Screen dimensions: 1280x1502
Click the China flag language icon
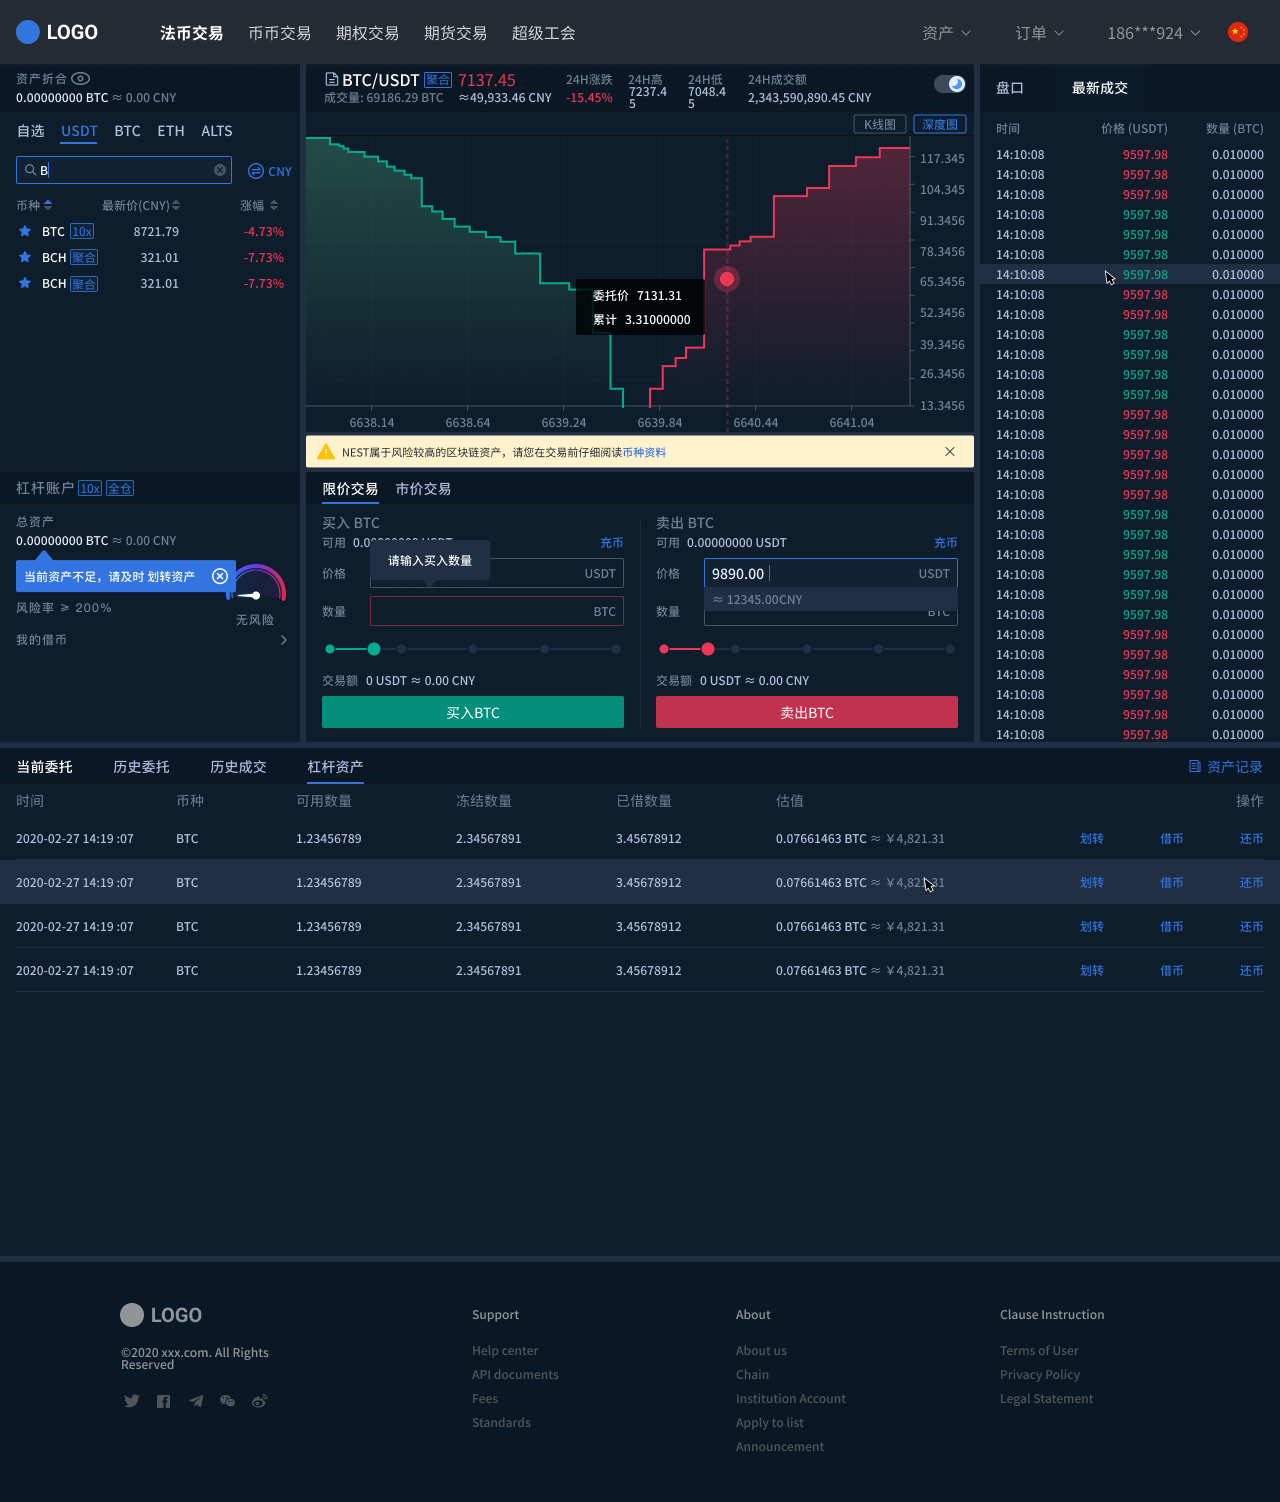1238,32
